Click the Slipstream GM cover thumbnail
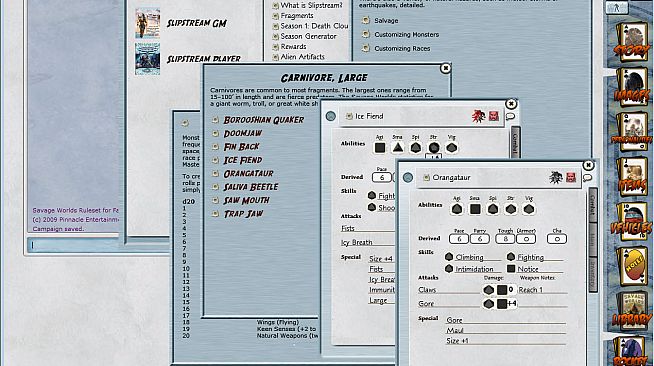The height and width of the screenshot is (366, 654). tap(148, 23)
